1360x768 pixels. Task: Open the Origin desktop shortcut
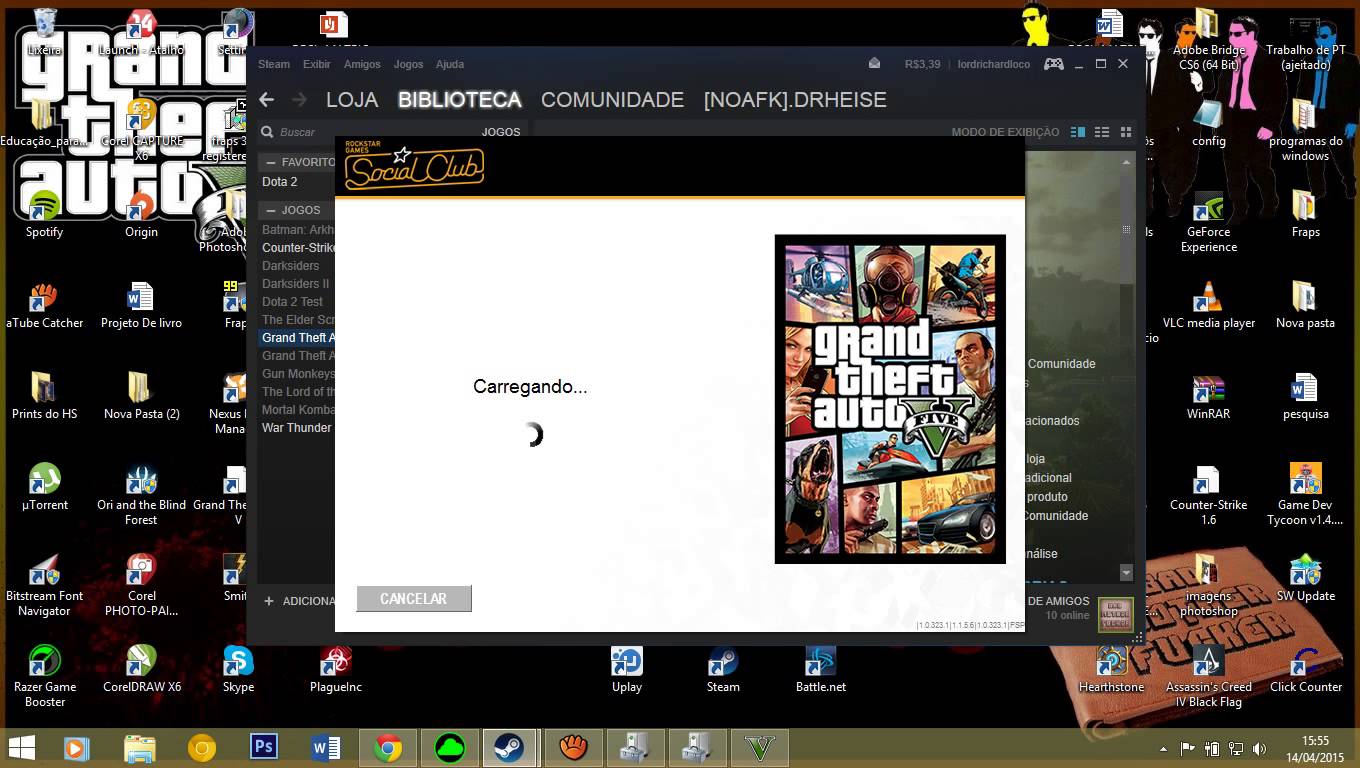141,214
